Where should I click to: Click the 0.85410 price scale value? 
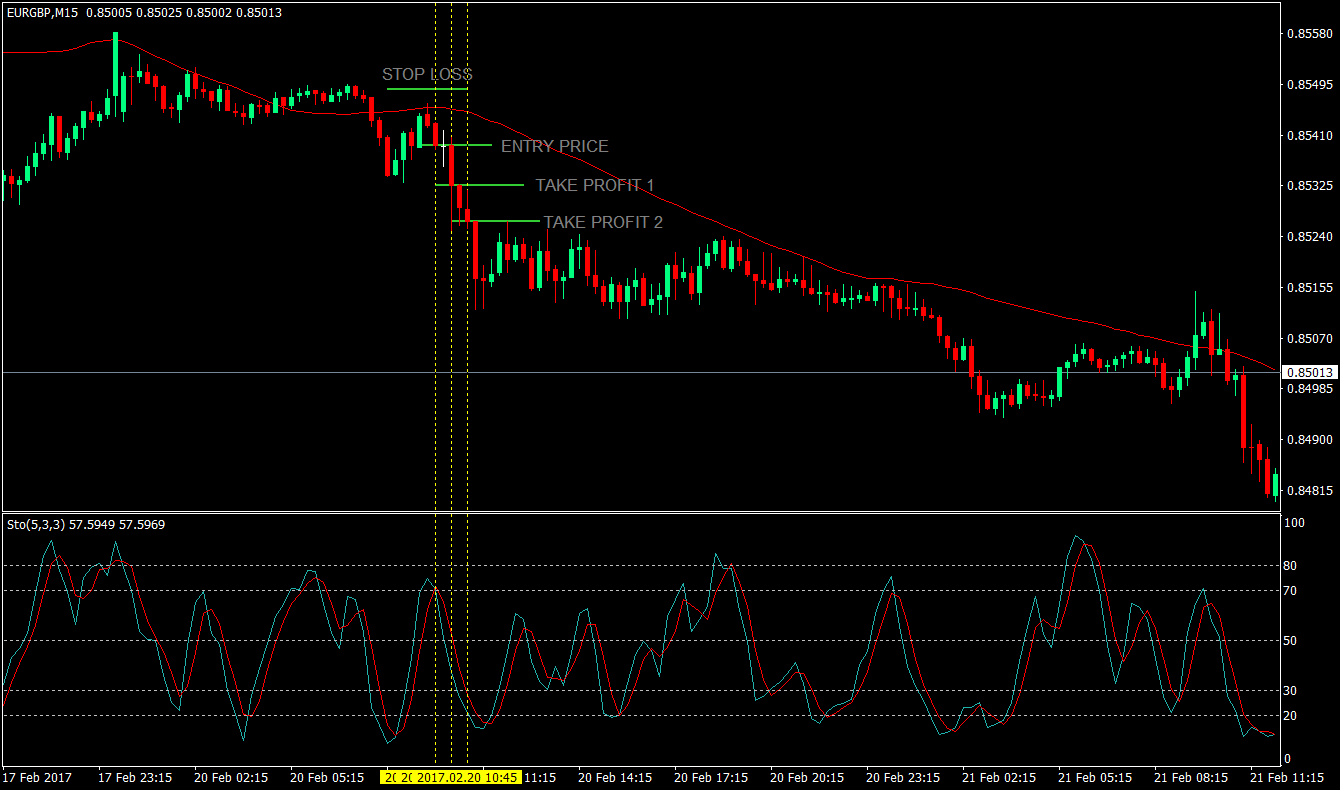coord(1308,136)
